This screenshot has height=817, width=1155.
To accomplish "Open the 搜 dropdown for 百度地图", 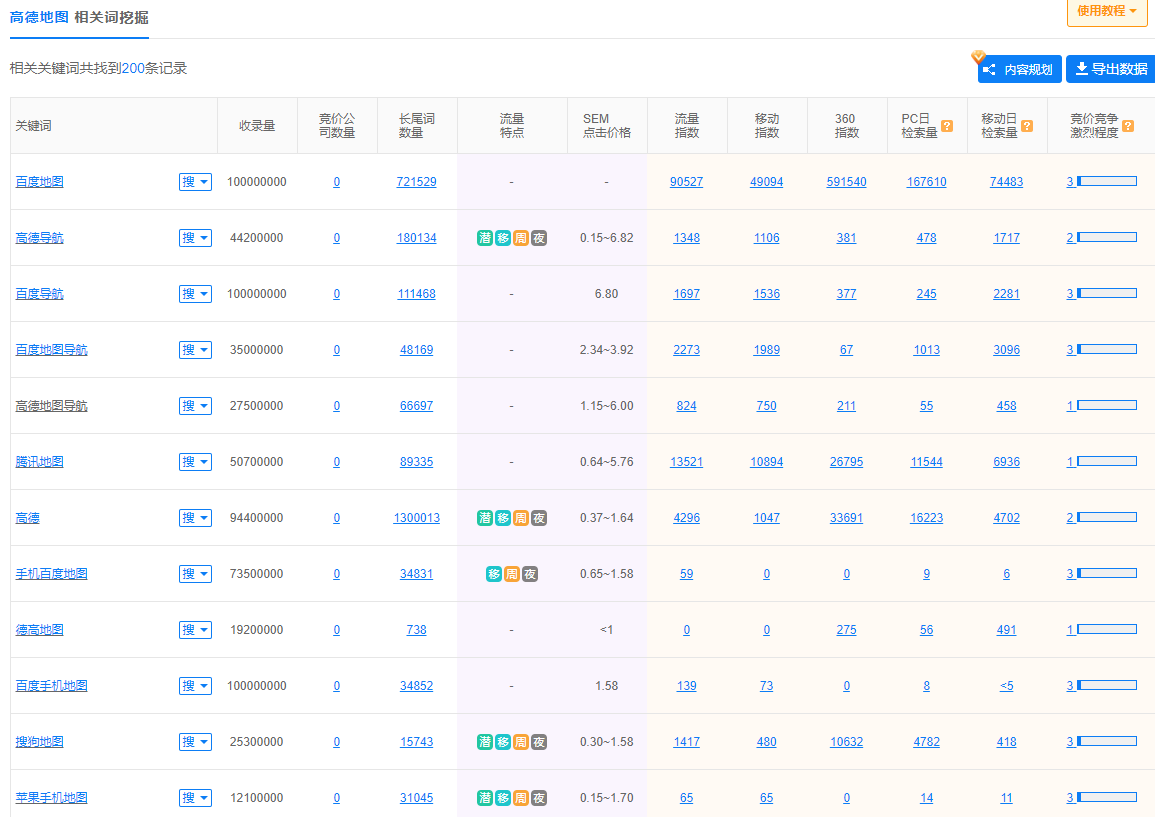I will tap(195, 182).
